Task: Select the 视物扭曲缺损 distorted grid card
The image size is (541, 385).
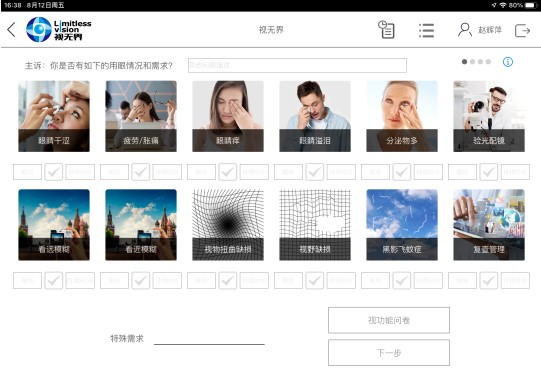Action: 228,225
